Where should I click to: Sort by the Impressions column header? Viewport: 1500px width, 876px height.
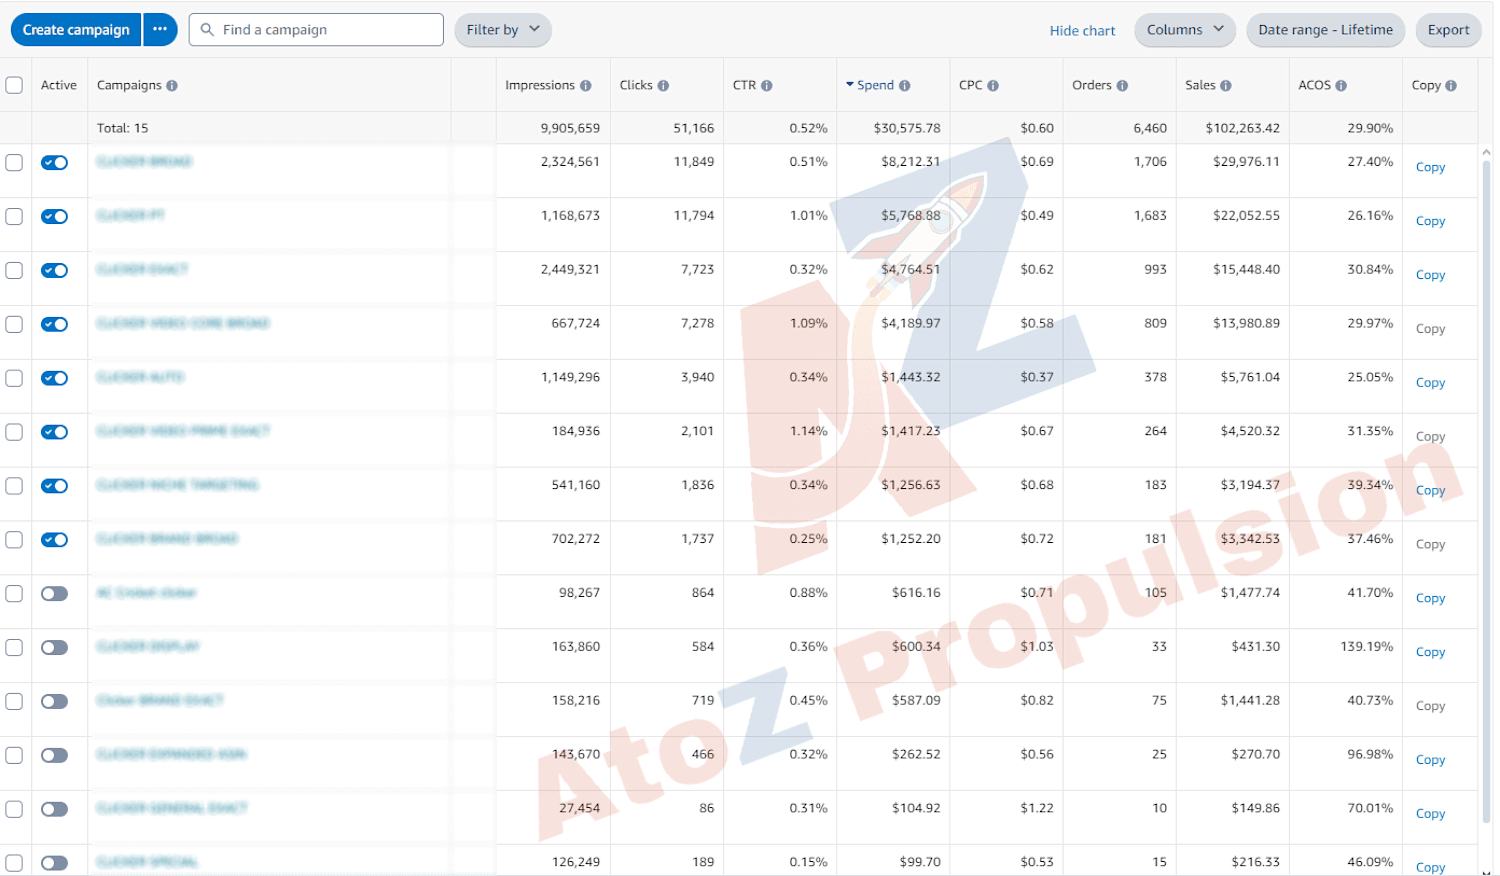pyautogui.click(x=540, y=85)
